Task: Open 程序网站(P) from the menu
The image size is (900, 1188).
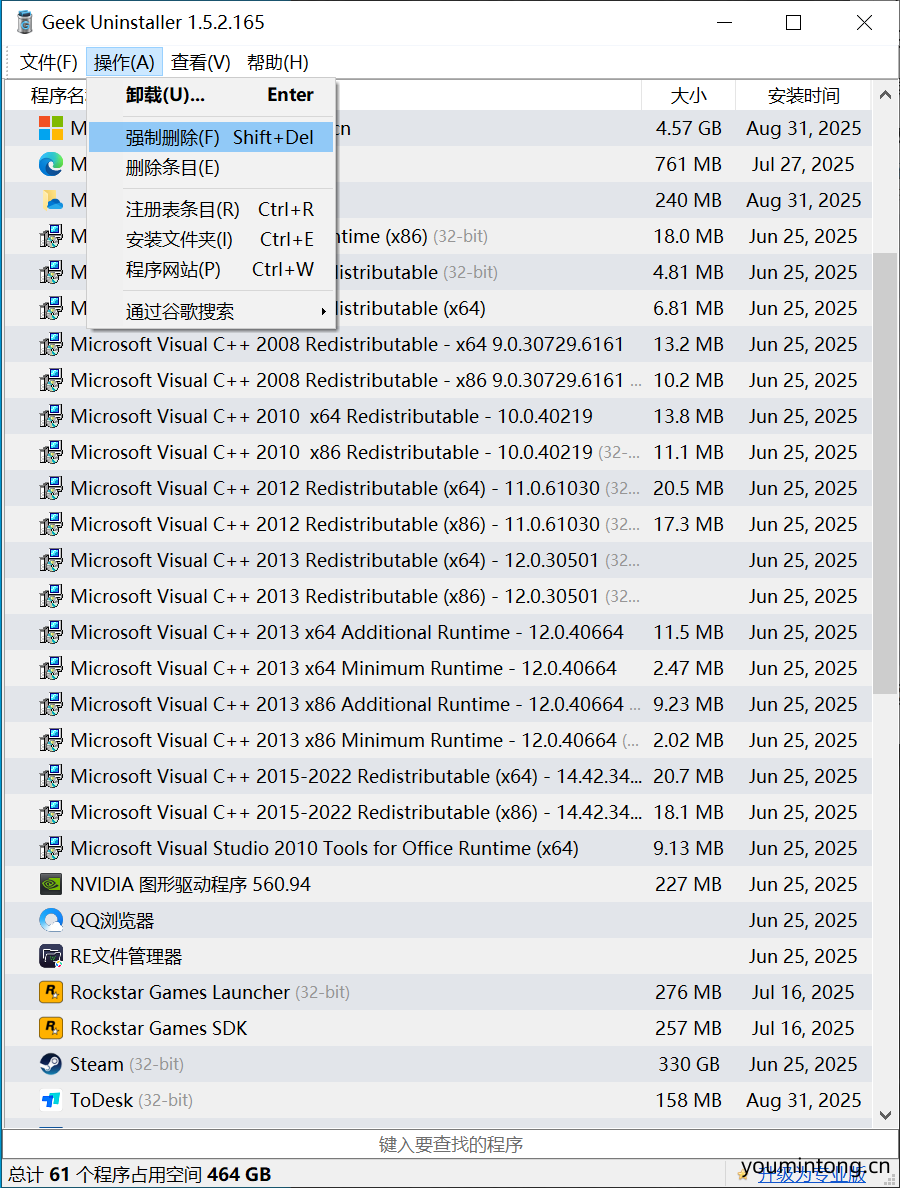Action: click(211, 270)
